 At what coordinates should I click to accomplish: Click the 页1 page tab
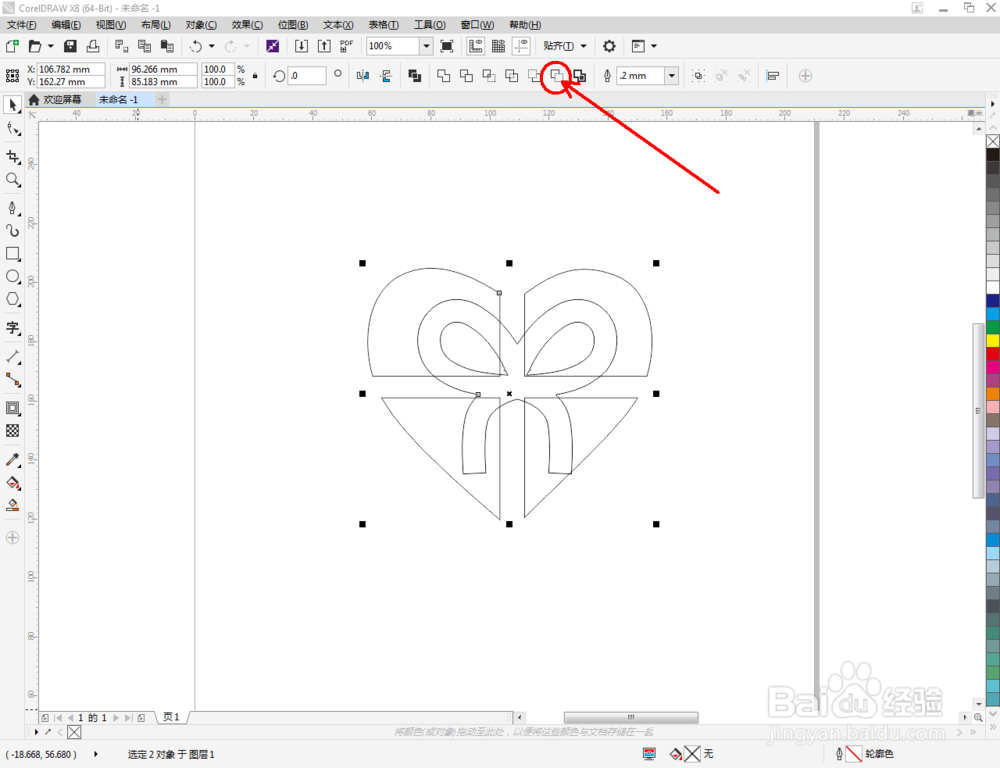[x=172, y=717]
